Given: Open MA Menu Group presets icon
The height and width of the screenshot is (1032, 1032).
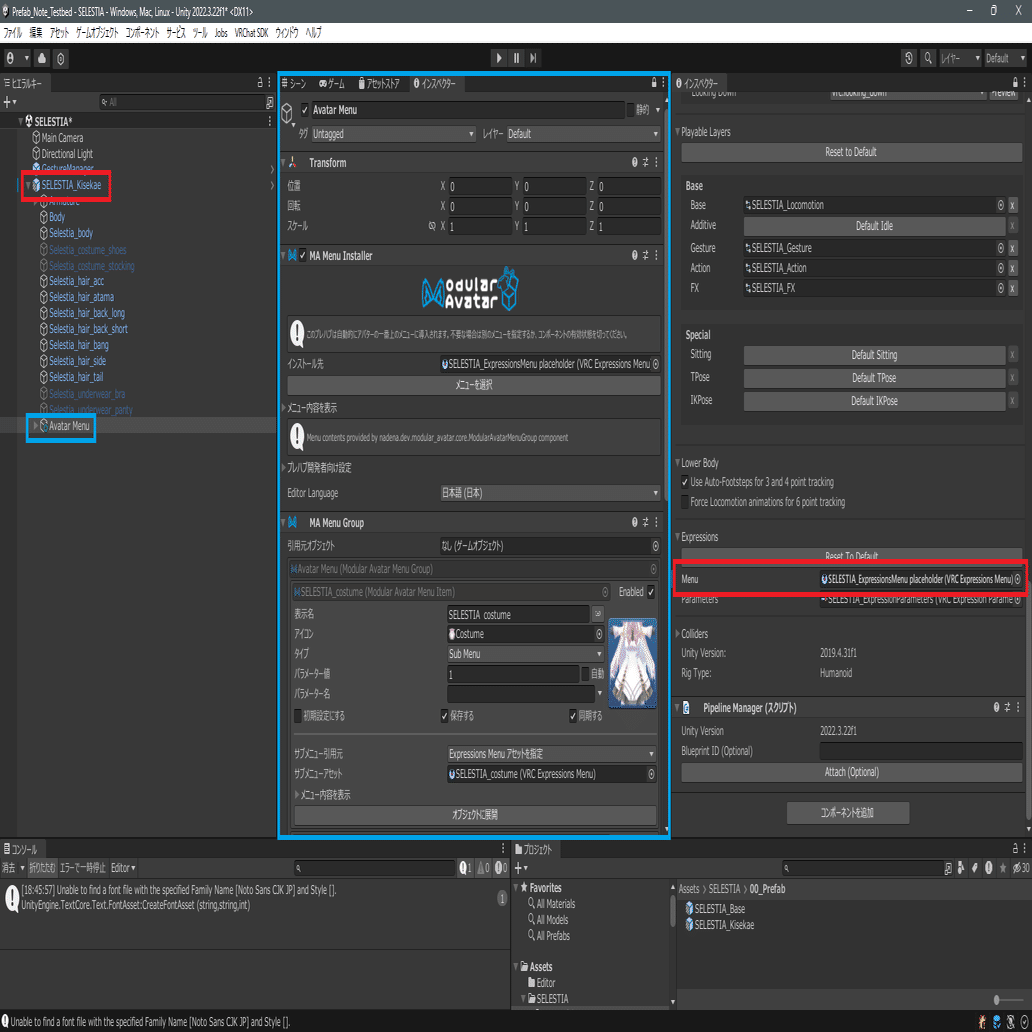Looking at the screenshot, I should (645, 523).
